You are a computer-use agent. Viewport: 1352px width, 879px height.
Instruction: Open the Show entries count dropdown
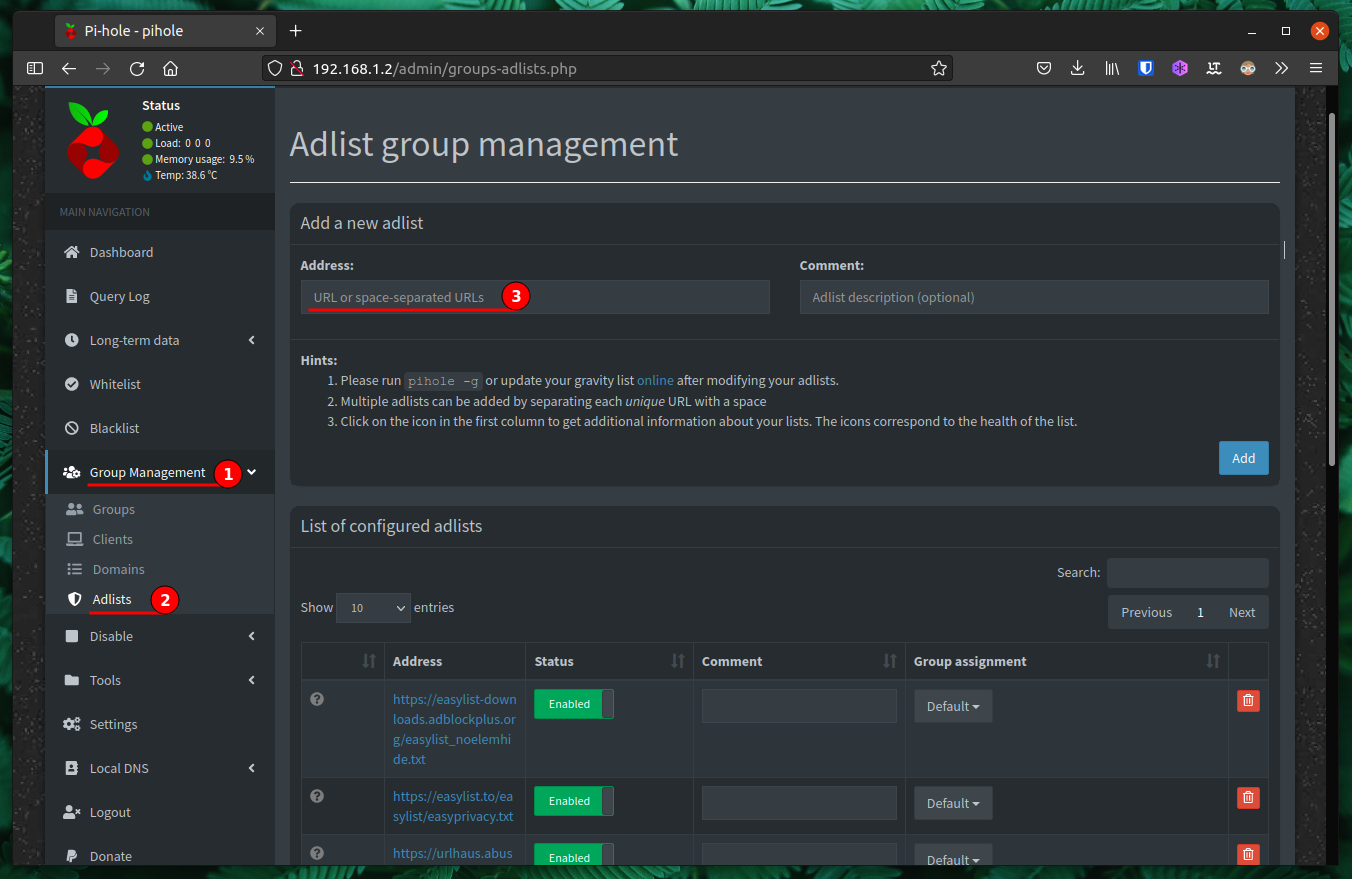click(374, 607)
